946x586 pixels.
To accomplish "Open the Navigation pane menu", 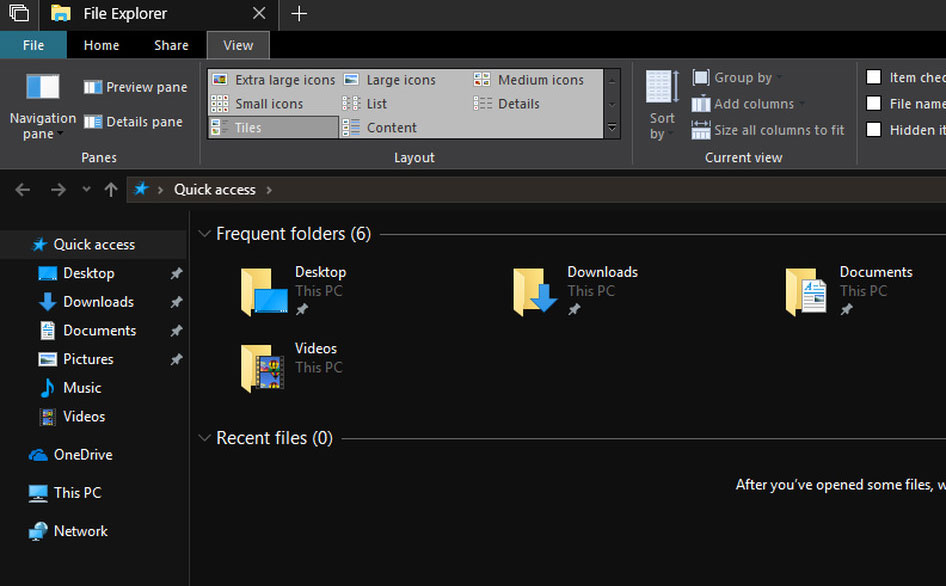I will pos(42,104).
